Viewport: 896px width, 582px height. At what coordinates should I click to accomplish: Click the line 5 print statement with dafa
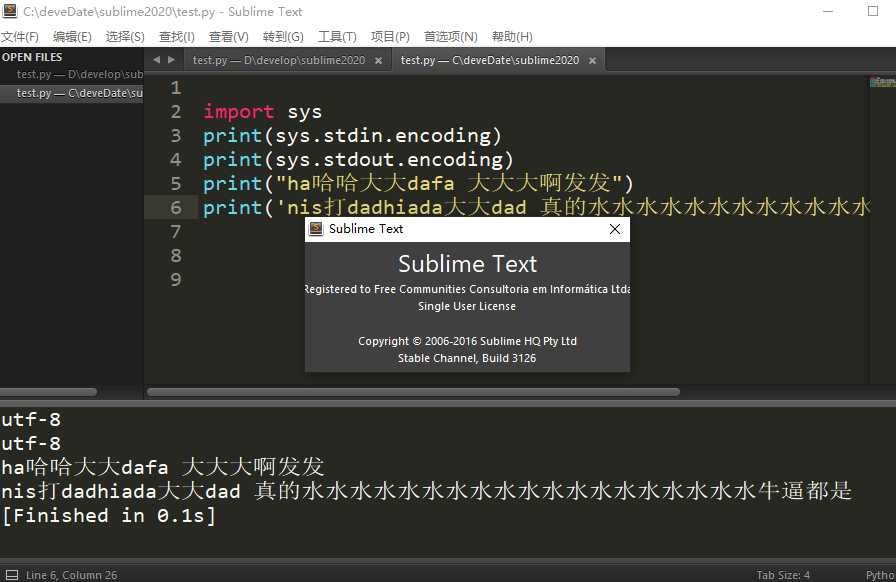coord(418,184)
